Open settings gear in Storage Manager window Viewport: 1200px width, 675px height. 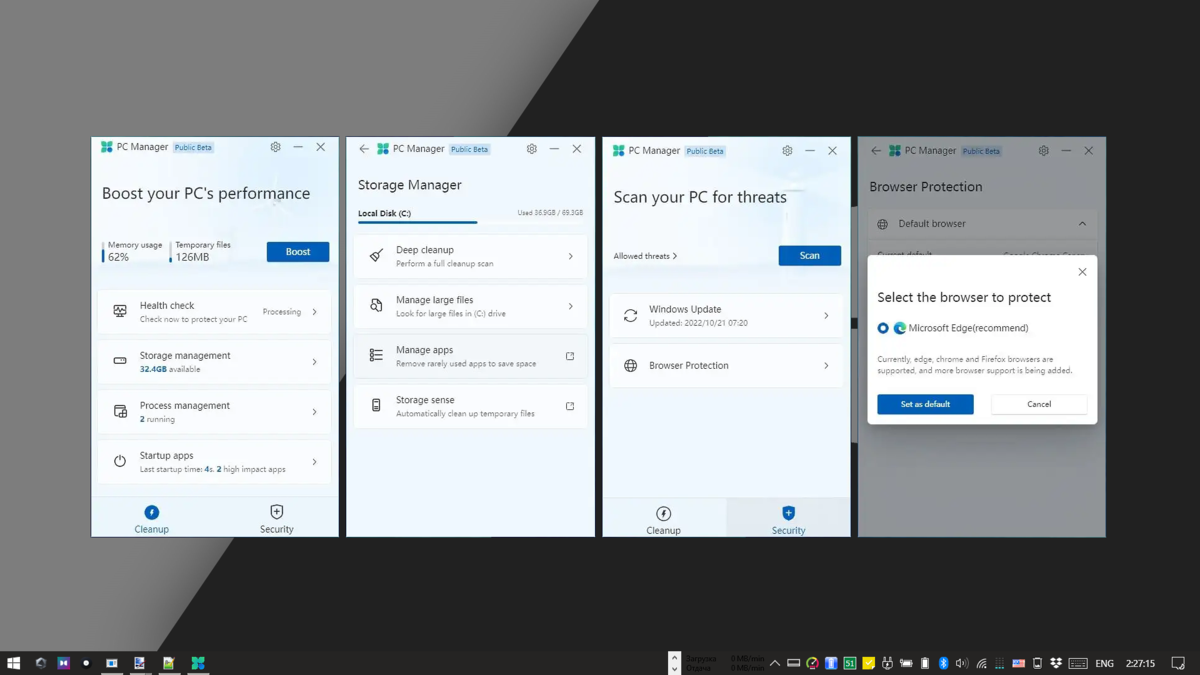(x=532, y=149)
